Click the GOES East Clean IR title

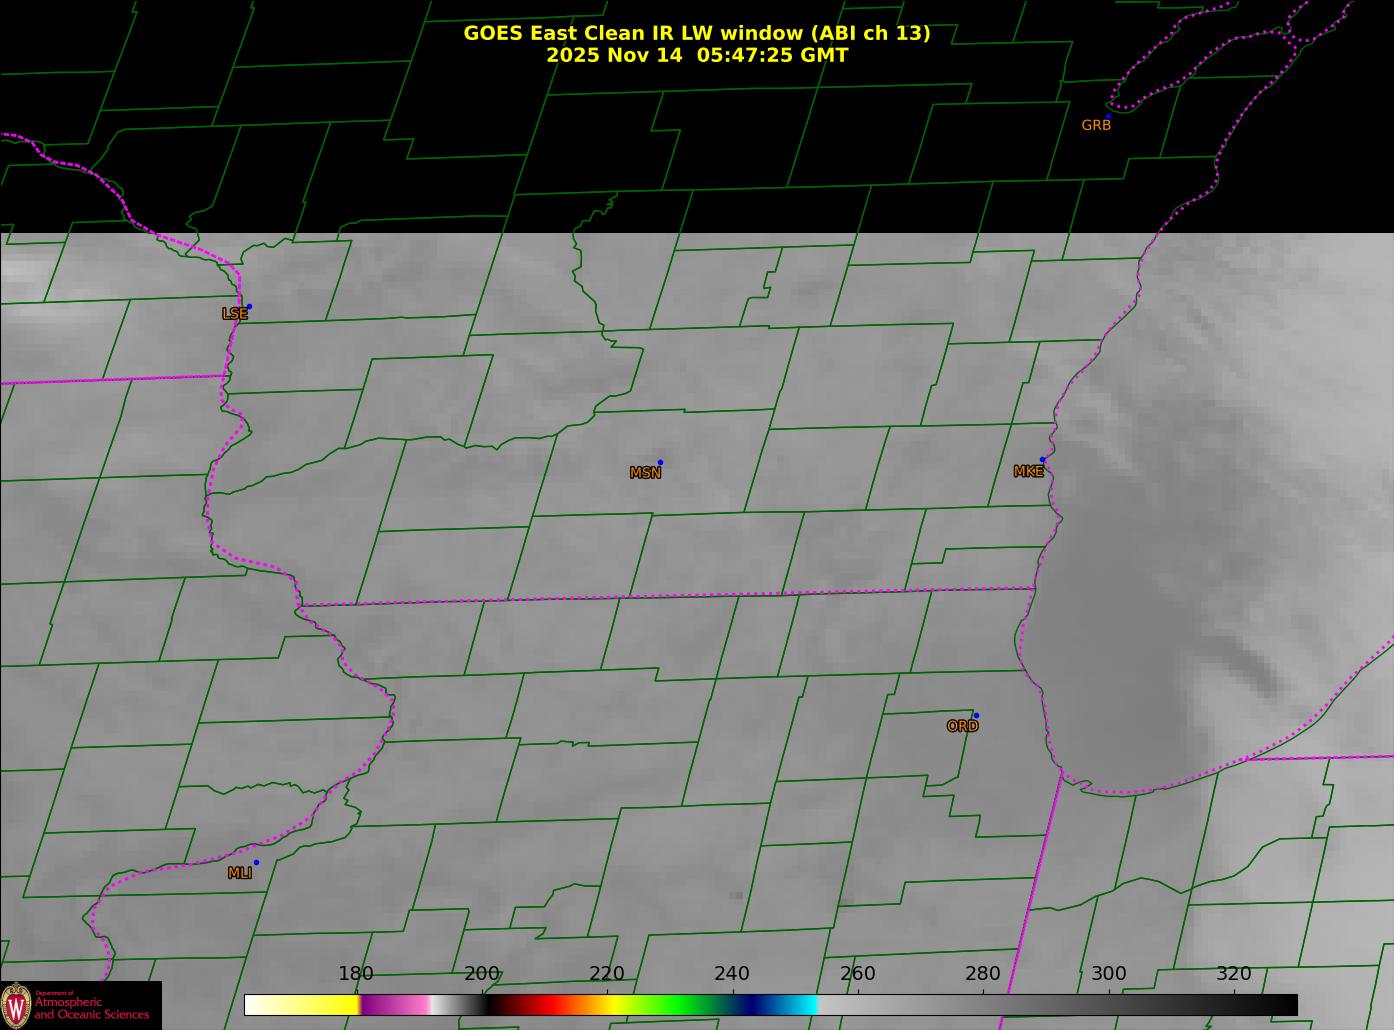click(x=696, y=33)
